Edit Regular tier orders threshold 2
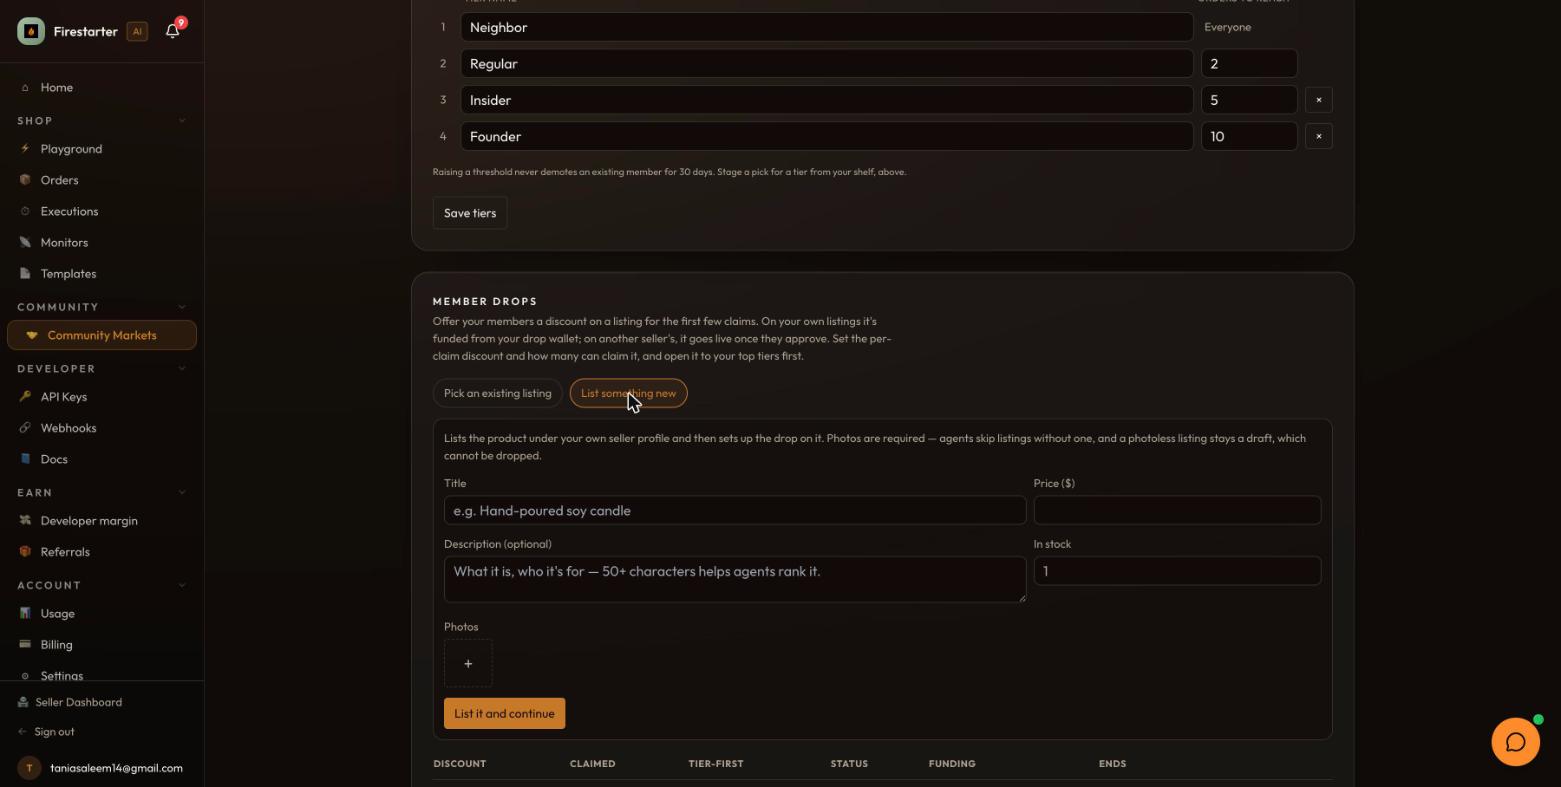1561x787 pixels. tap(1249, 64)
